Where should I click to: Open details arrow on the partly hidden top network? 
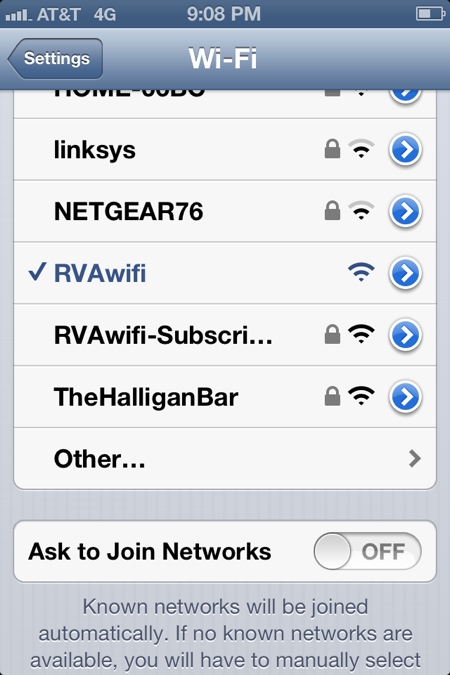point(405,96)
